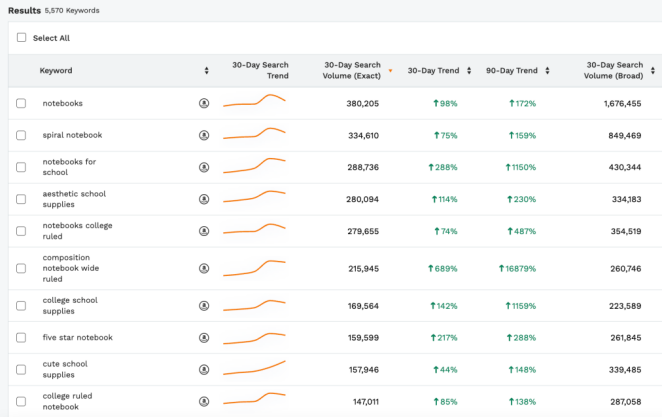
Task: Click the 30-Day Search Volume (Broad) header
Action: pos(614,71)
